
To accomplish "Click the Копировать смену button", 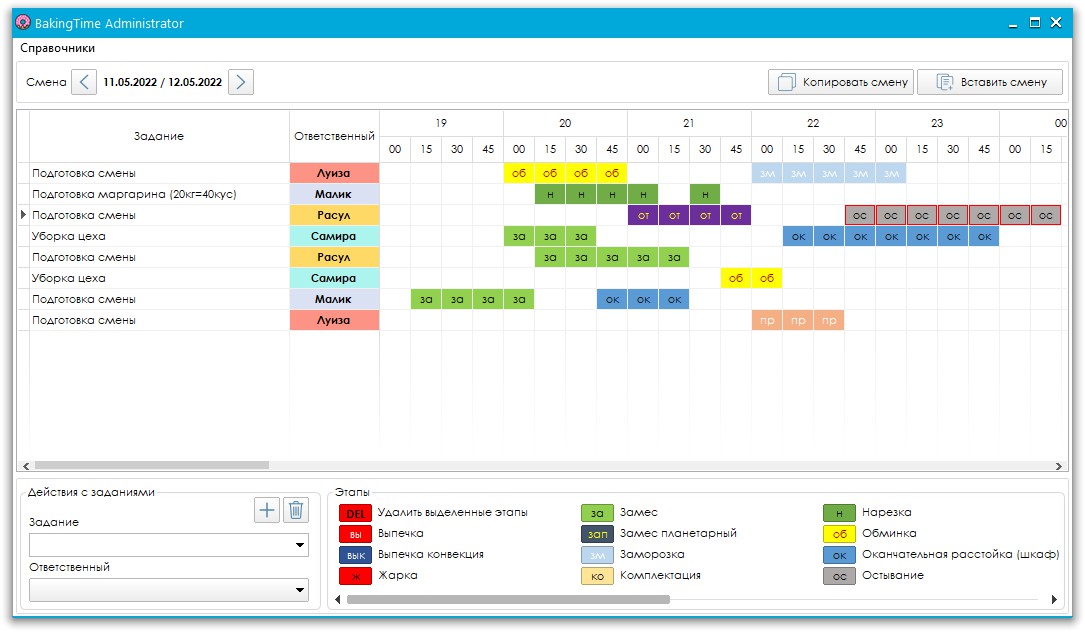I will 841,82.
